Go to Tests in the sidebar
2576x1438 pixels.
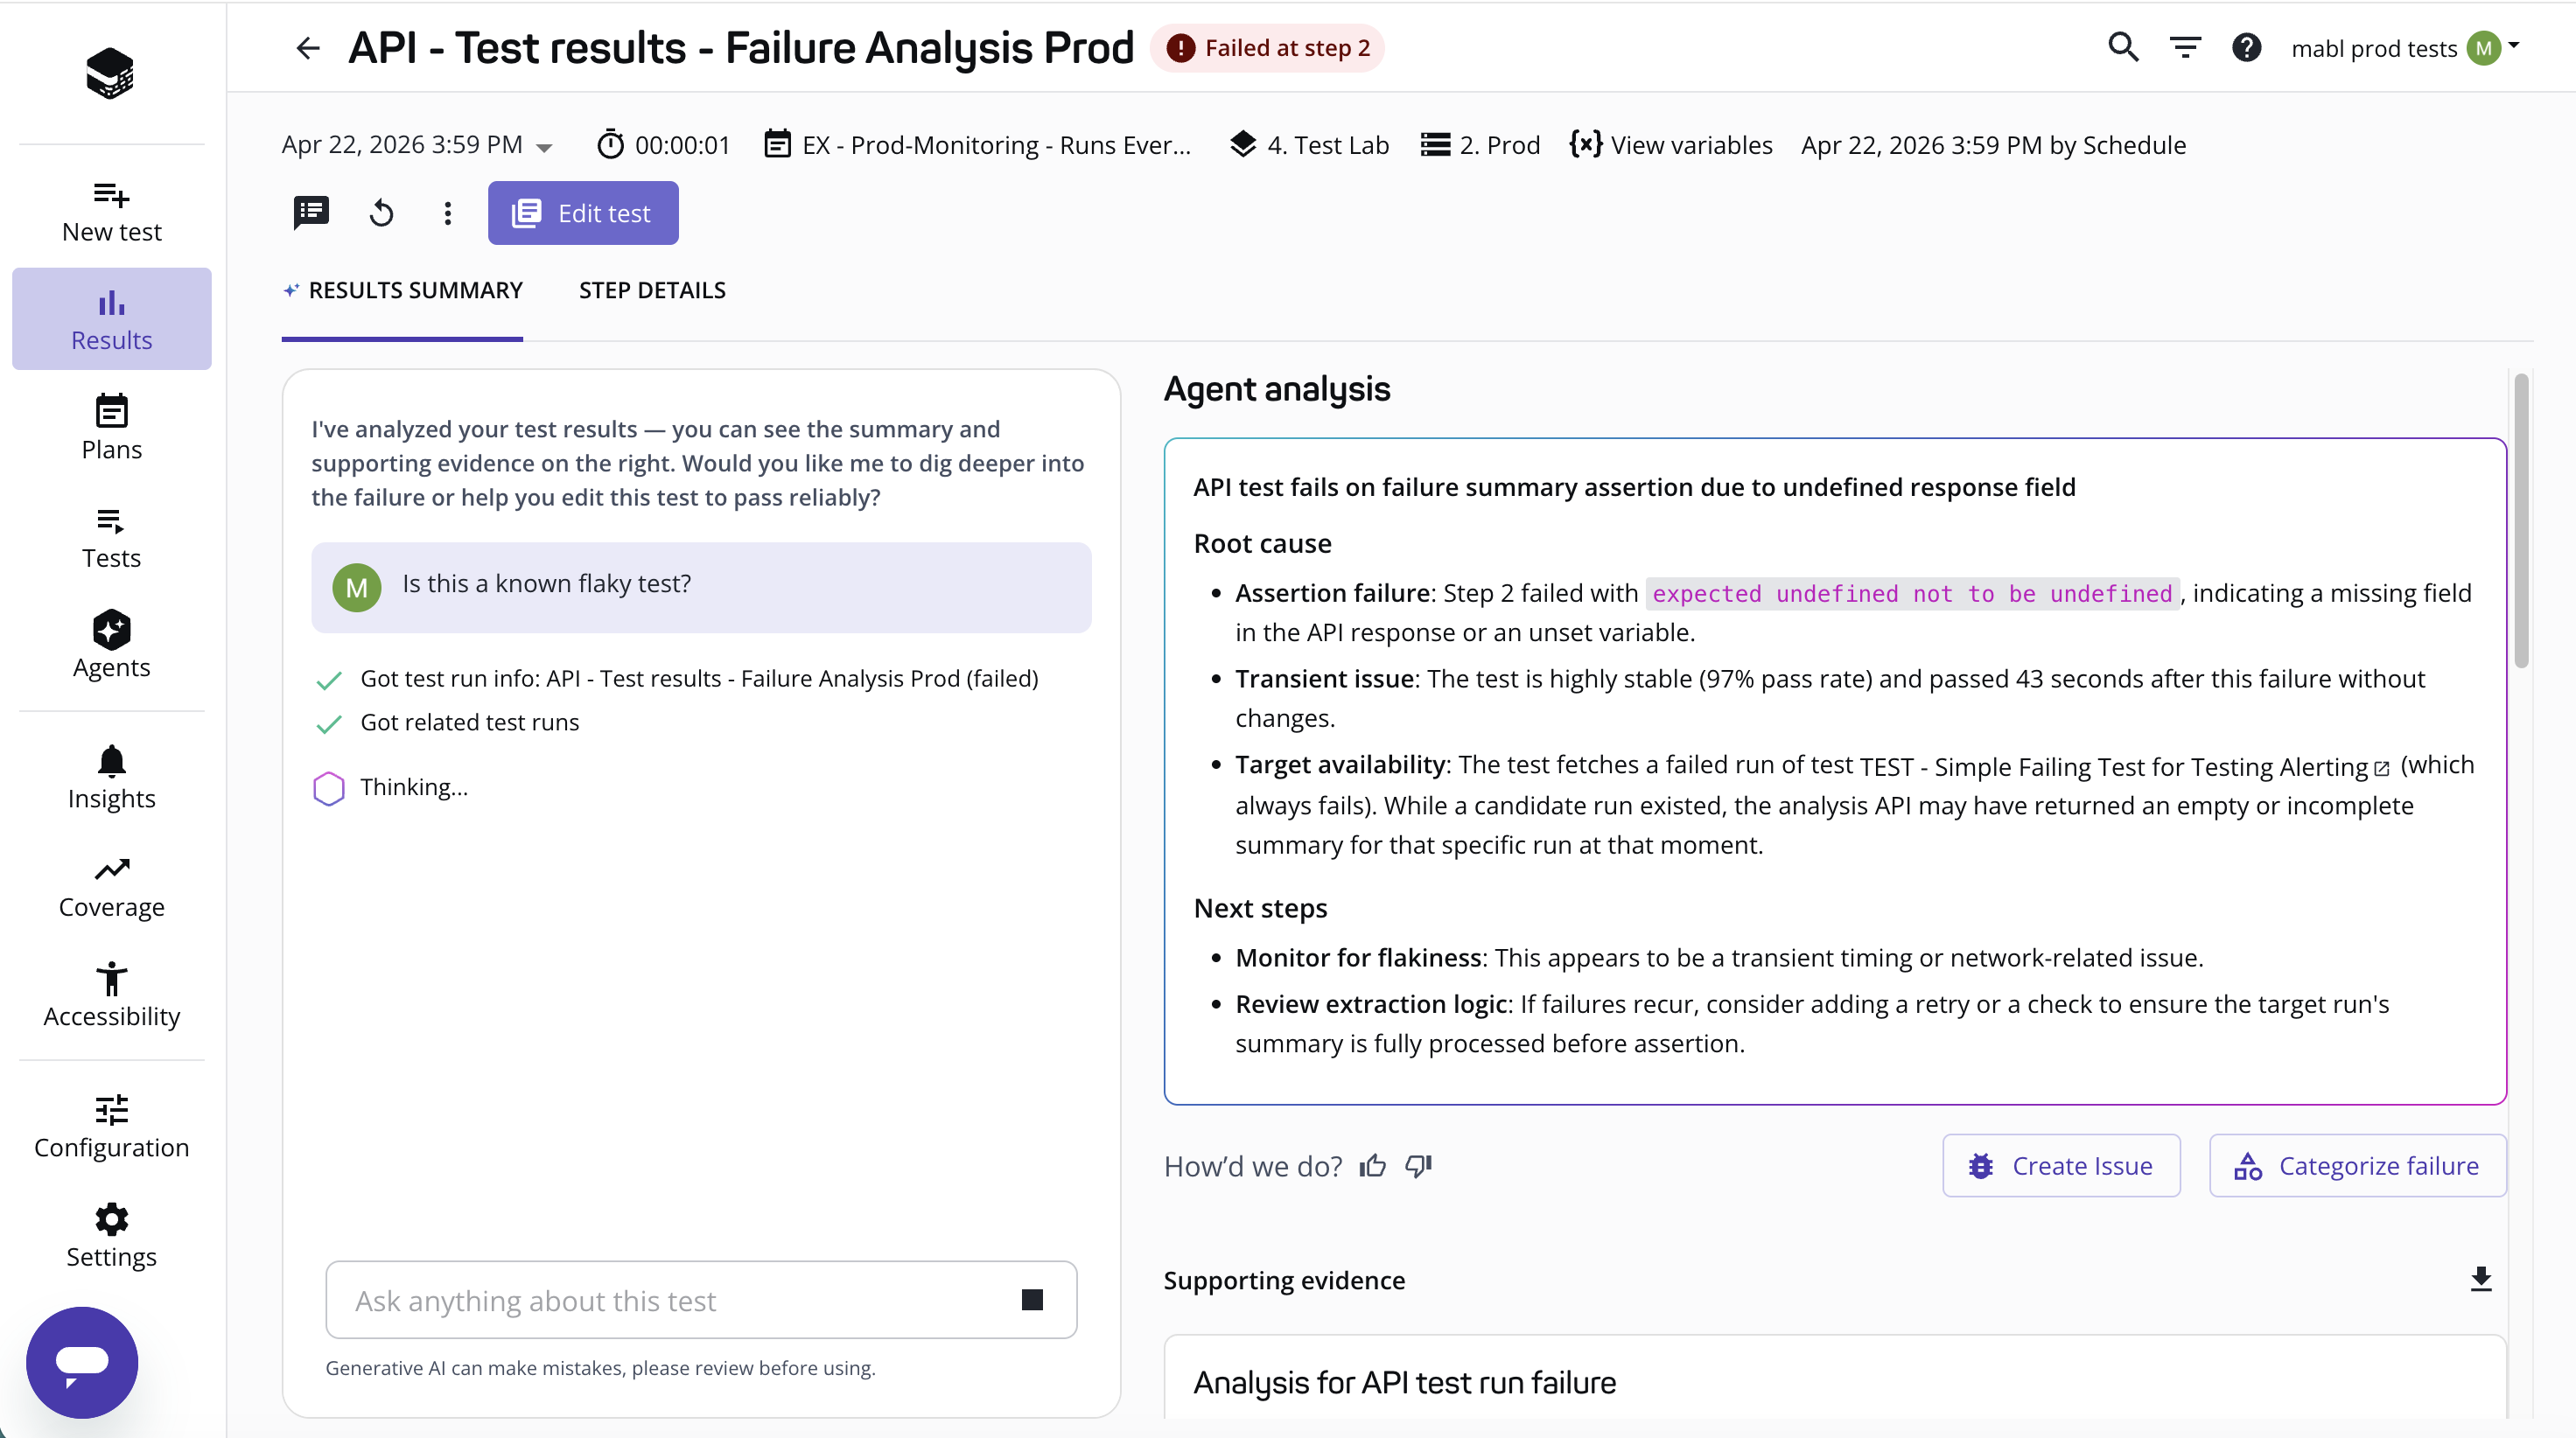pos(111,538)
